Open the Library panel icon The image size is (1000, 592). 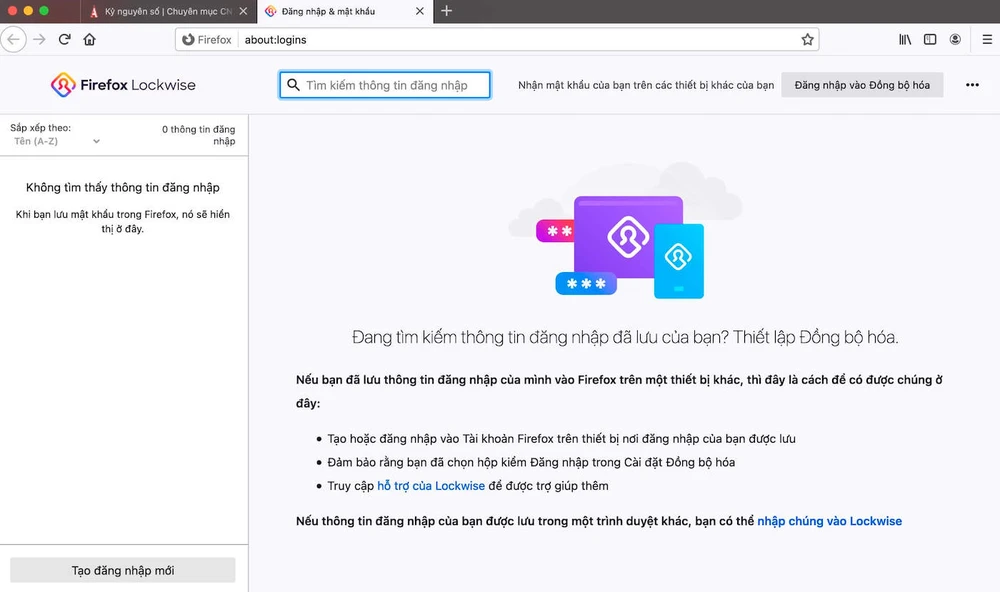coord(905,39)
